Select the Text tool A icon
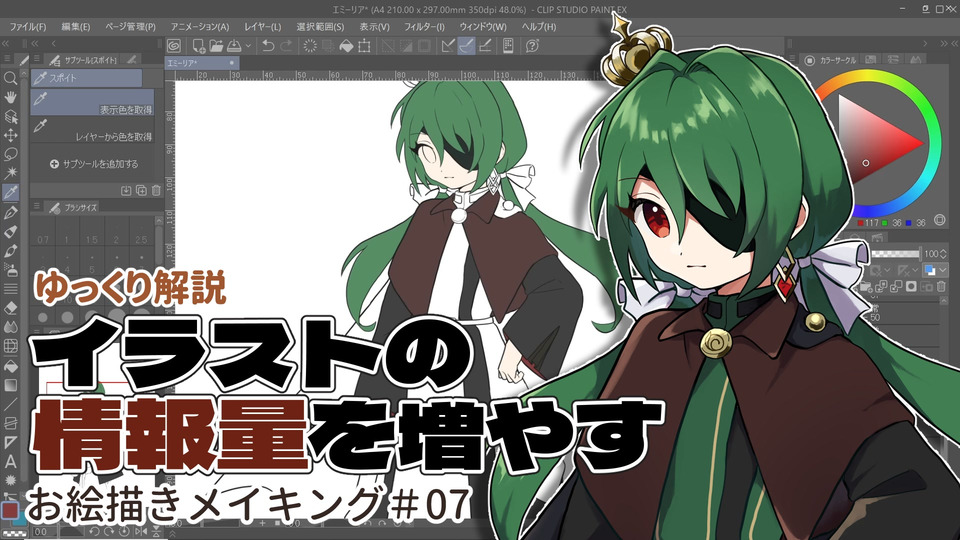Image resolution: width=960 pixels, height=540 pixels. [x=10, y=462]
